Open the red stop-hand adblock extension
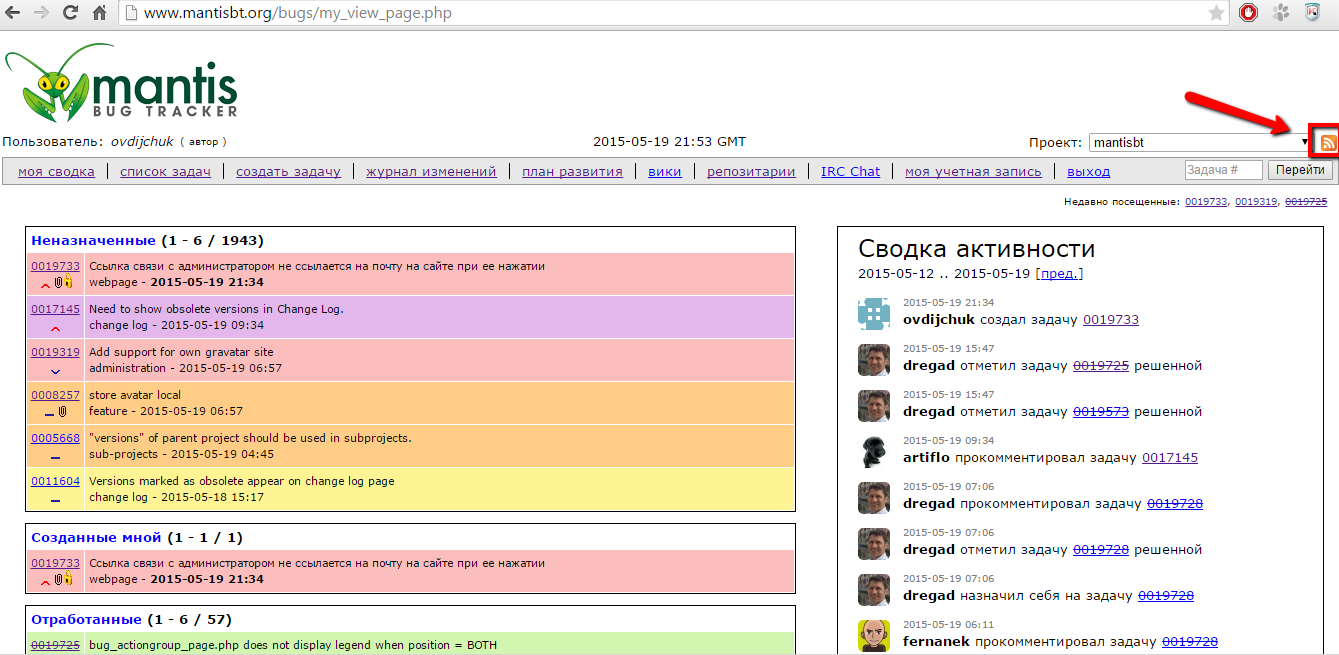Viewport: 1339px width, 655px height. coord(1248,13)
